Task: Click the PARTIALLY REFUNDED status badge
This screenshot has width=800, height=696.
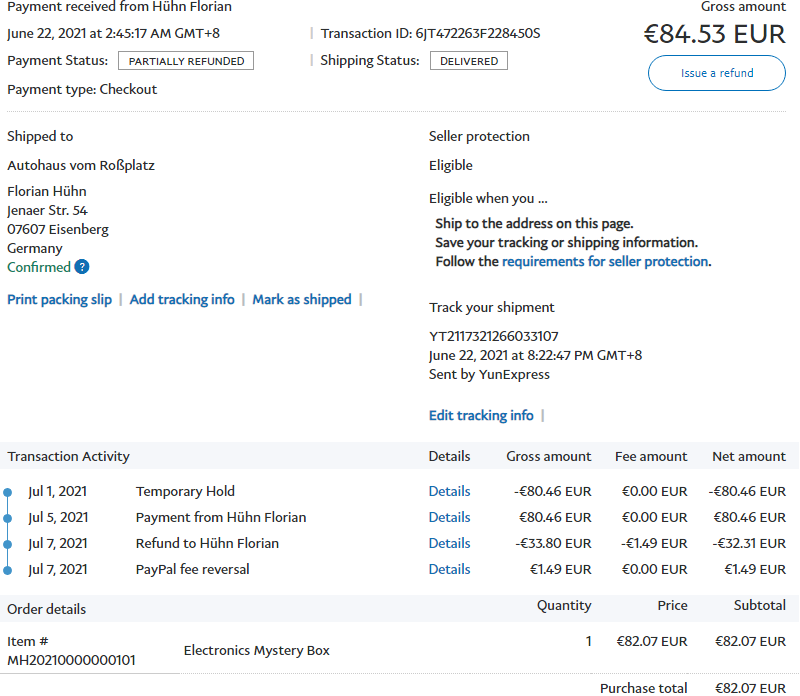Action: click(x=186, y=61)
